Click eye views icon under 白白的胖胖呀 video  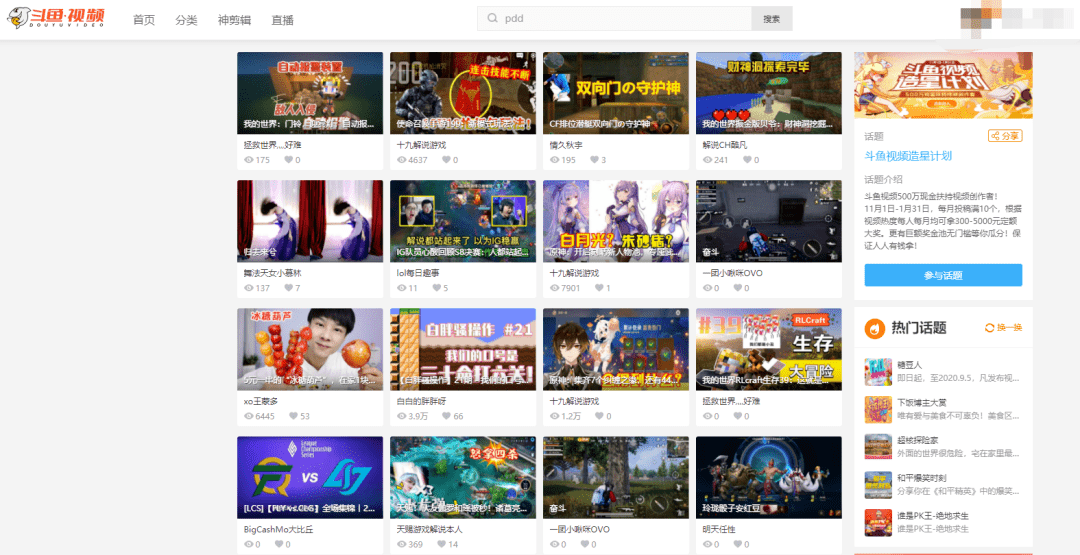[403, 416]
